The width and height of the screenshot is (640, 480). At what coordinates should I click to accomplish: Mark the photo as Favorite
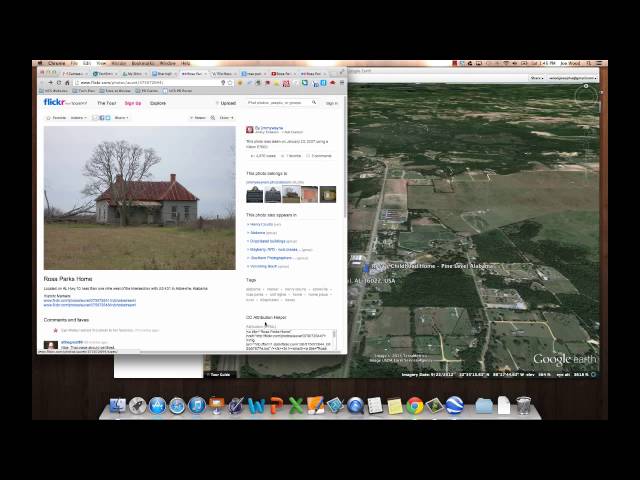pos(56,118)
